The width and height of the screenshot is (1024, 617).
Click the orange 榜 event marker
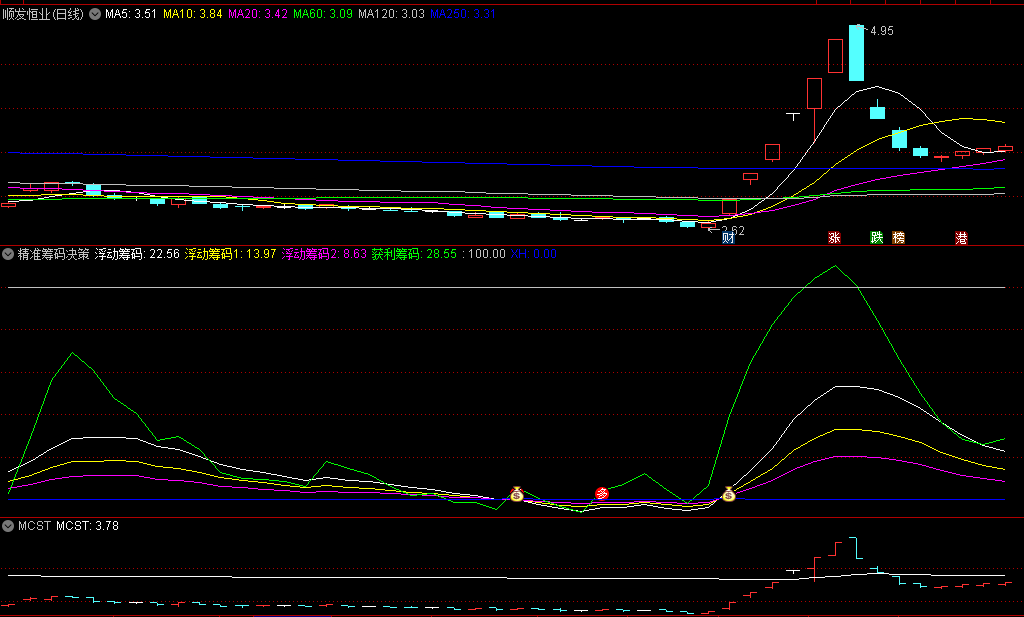click(x=899, y=238)
